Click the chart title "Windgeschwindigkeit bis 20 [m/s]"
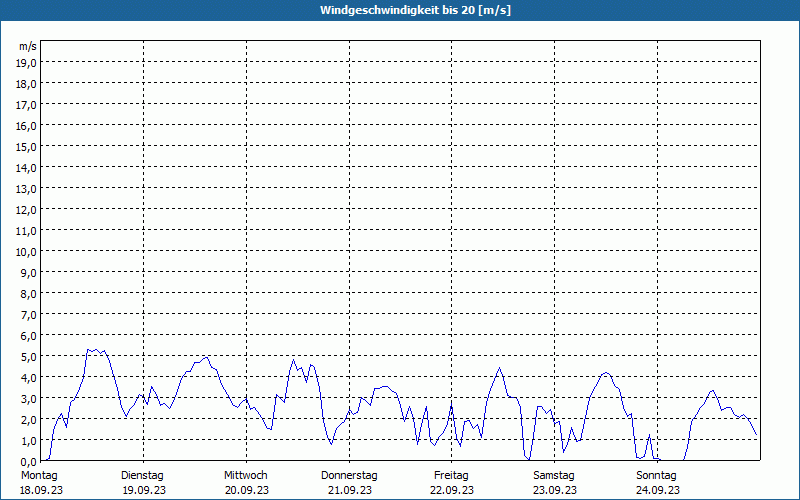The image size is (800, 500). point(400,10)
